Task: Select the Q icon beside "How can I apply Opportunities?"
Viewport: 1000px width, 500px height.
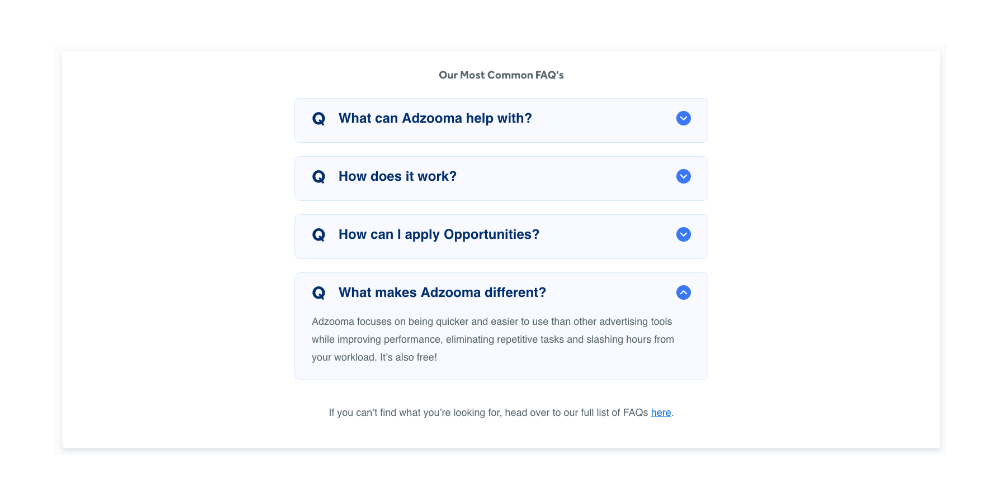Action: tap(319, 235)
